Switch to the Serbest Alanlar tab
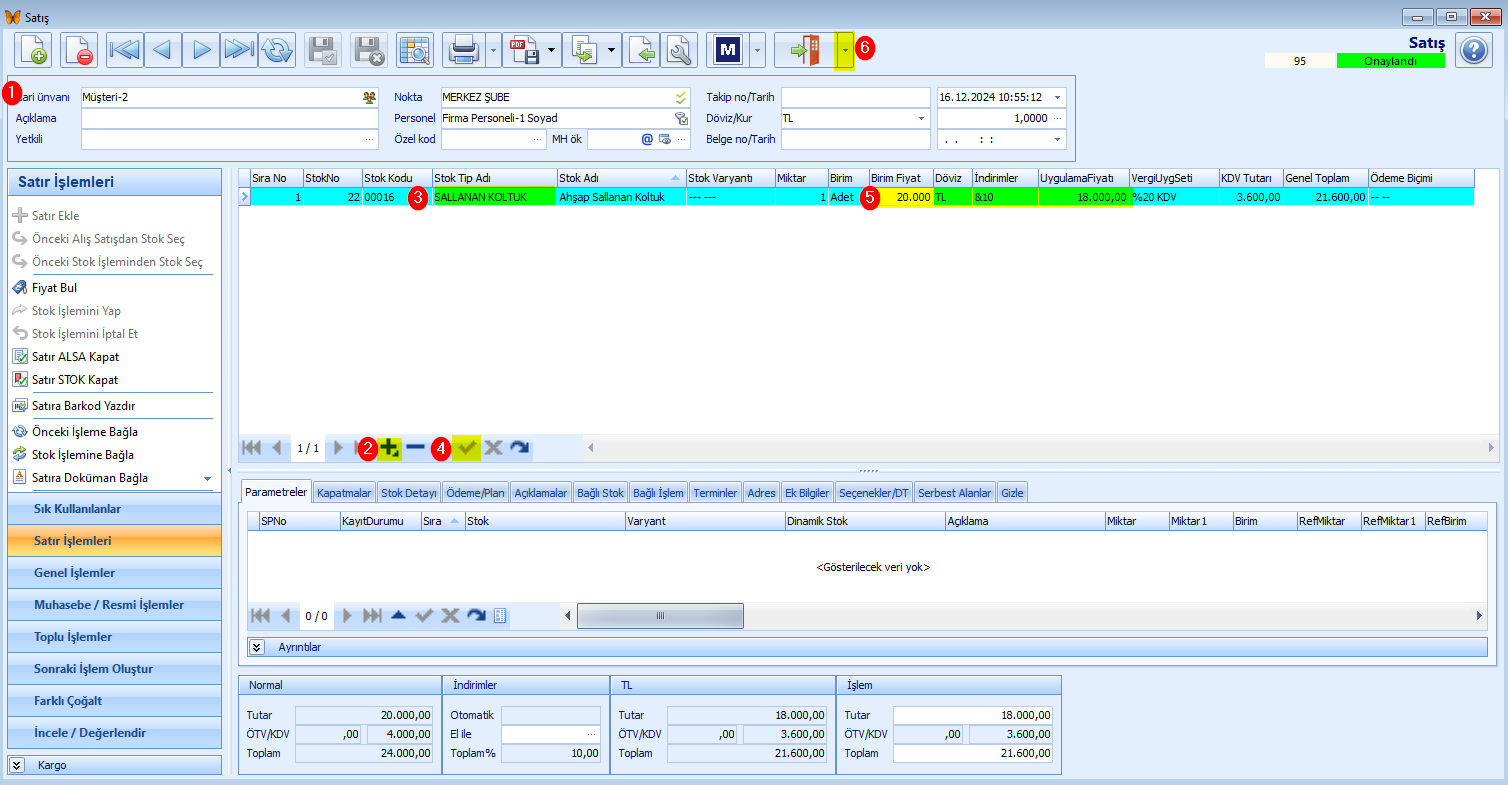Viewport: 1508px width, 785px height. pyautogui.click(x=954, y=492)
